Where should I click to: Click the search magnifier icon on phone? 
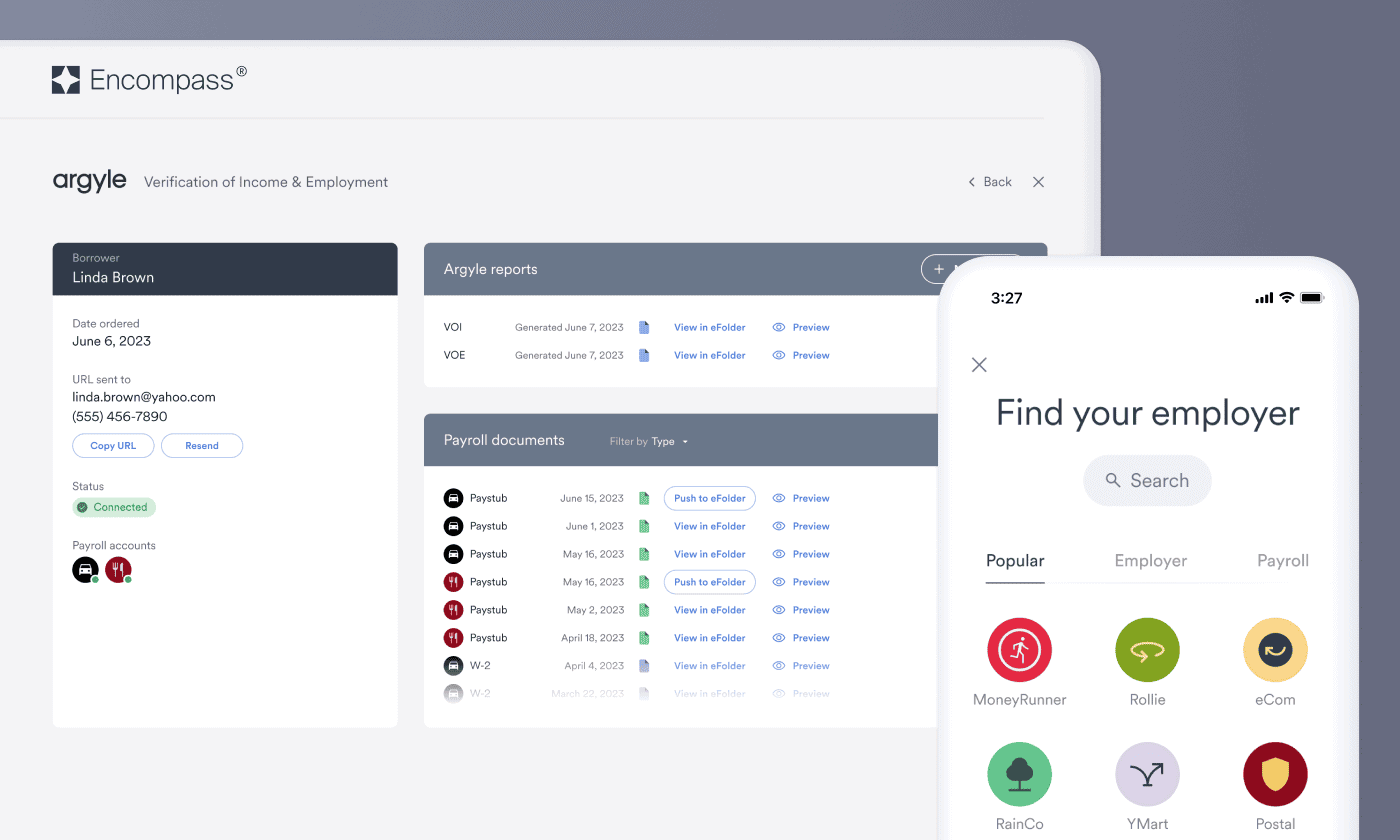[1113, 481]
